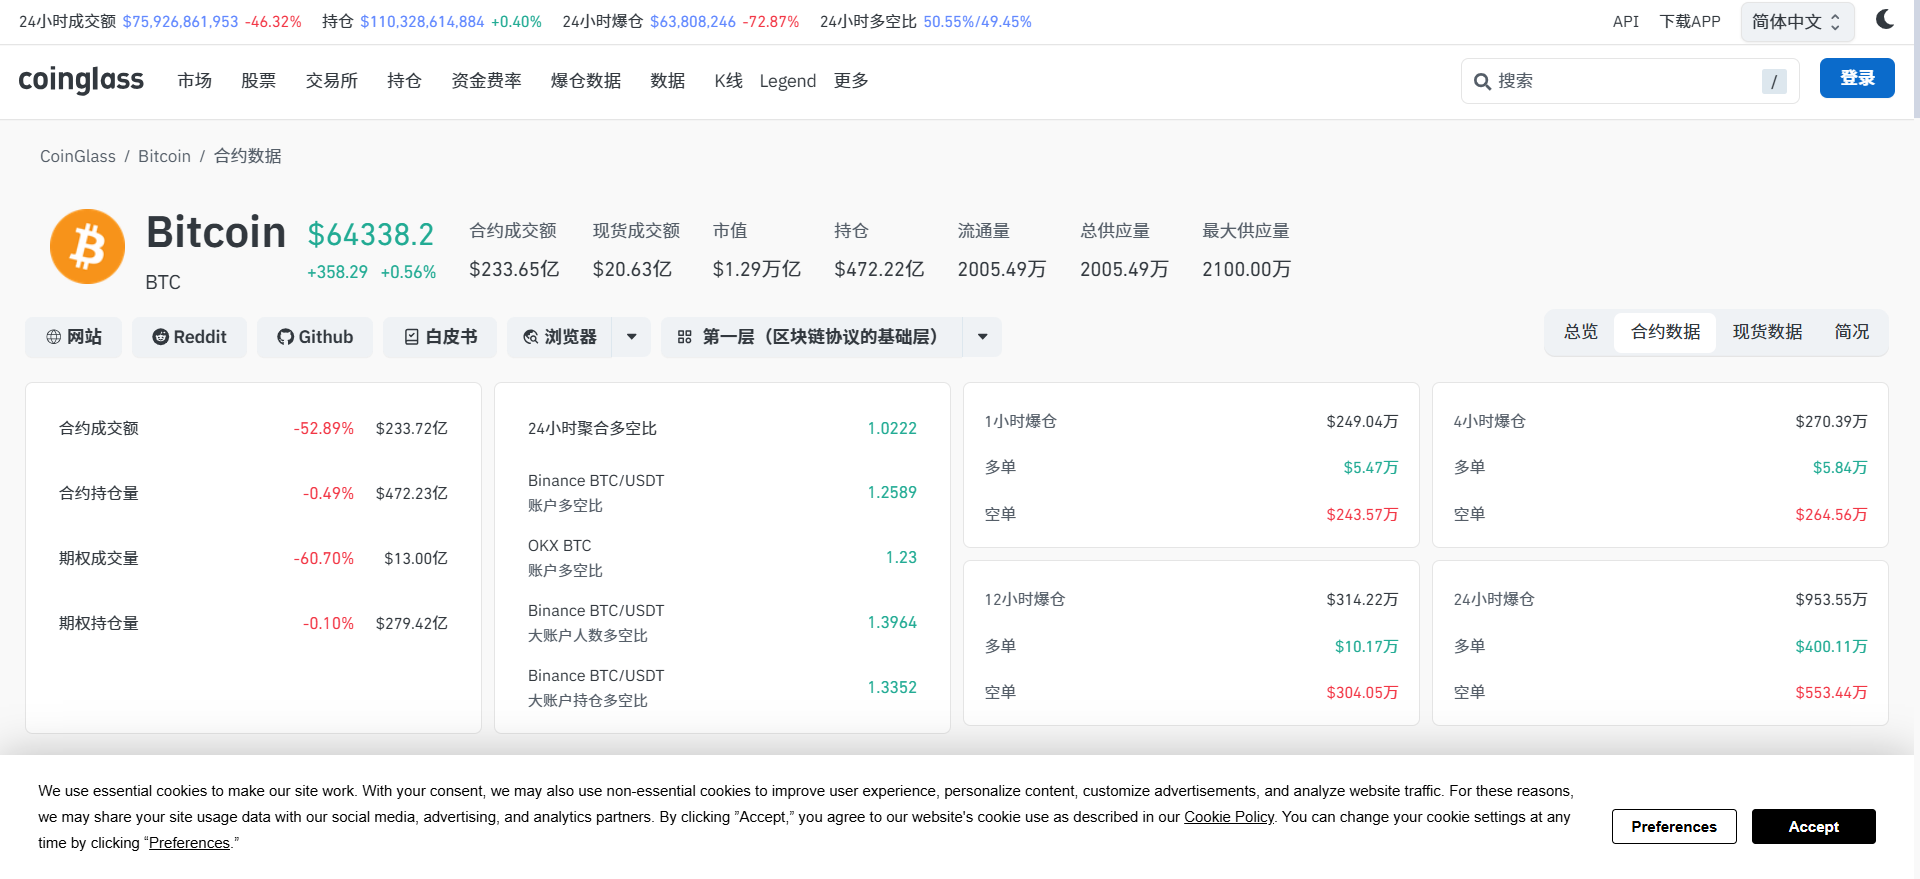Open the Cookie Policy link
Screen dimensions: 1920x879
point(1229,817)
